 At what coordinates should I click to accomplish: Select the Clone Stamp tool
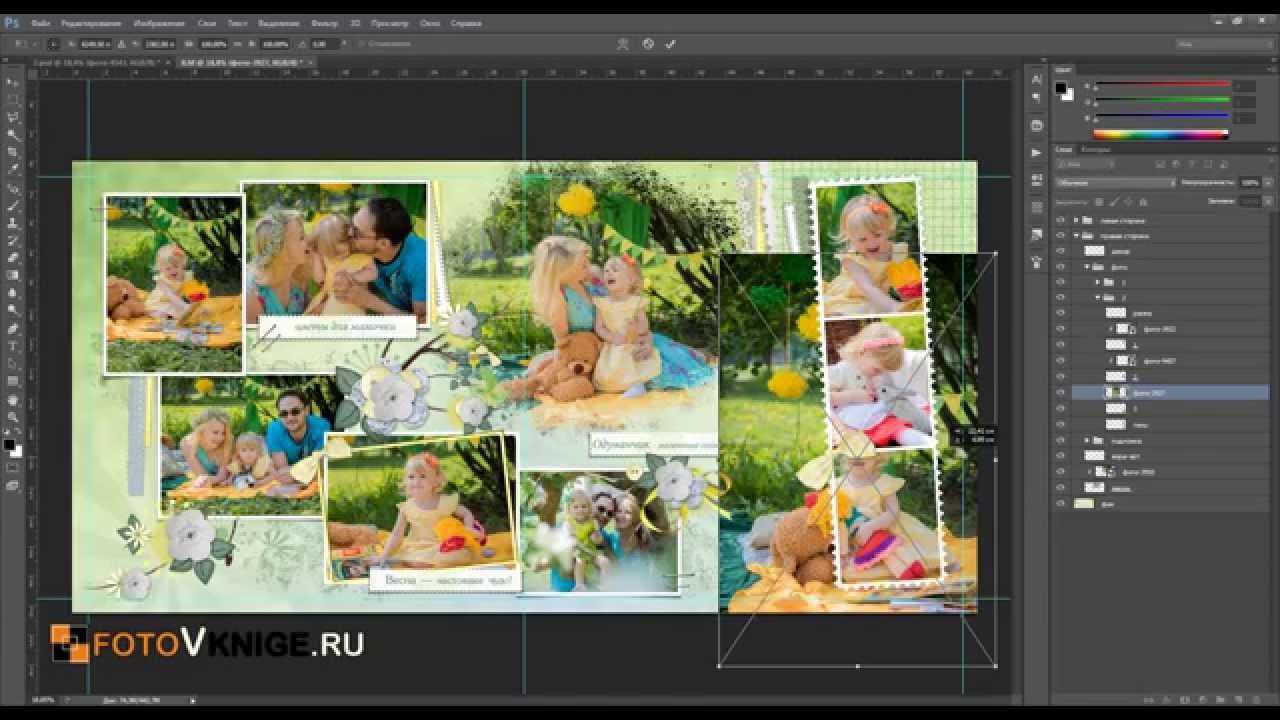pyautogui.click(x=13, y=223)
